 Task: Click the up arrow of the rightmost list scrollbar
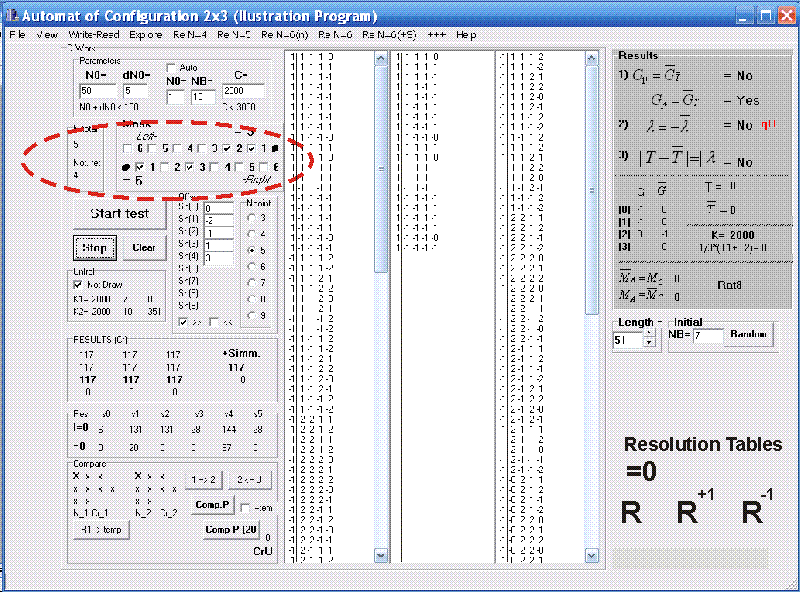pos(591,58)
